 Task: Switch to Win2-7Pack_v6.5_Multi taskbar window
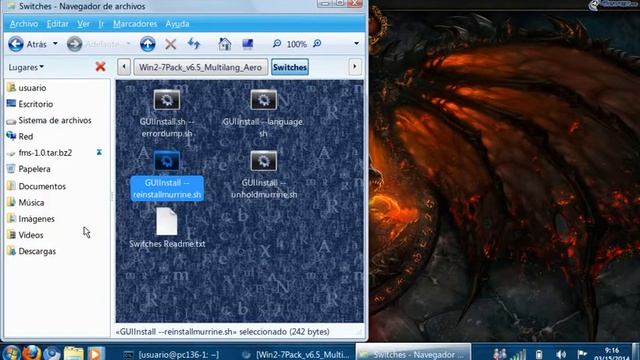click(296, 355)
